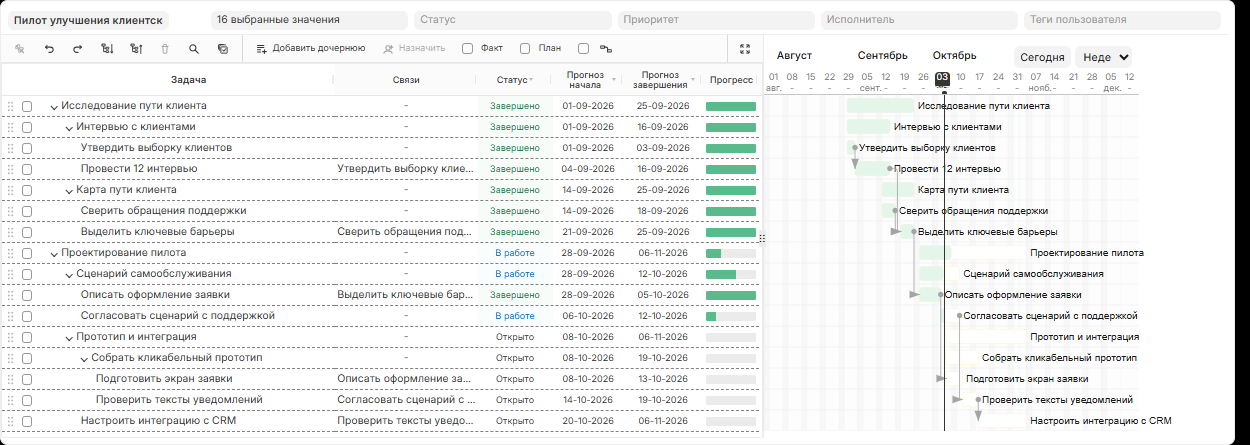
Task: Click the drag handle of Карта пути клиента row
Action: (x=11, y=190)
